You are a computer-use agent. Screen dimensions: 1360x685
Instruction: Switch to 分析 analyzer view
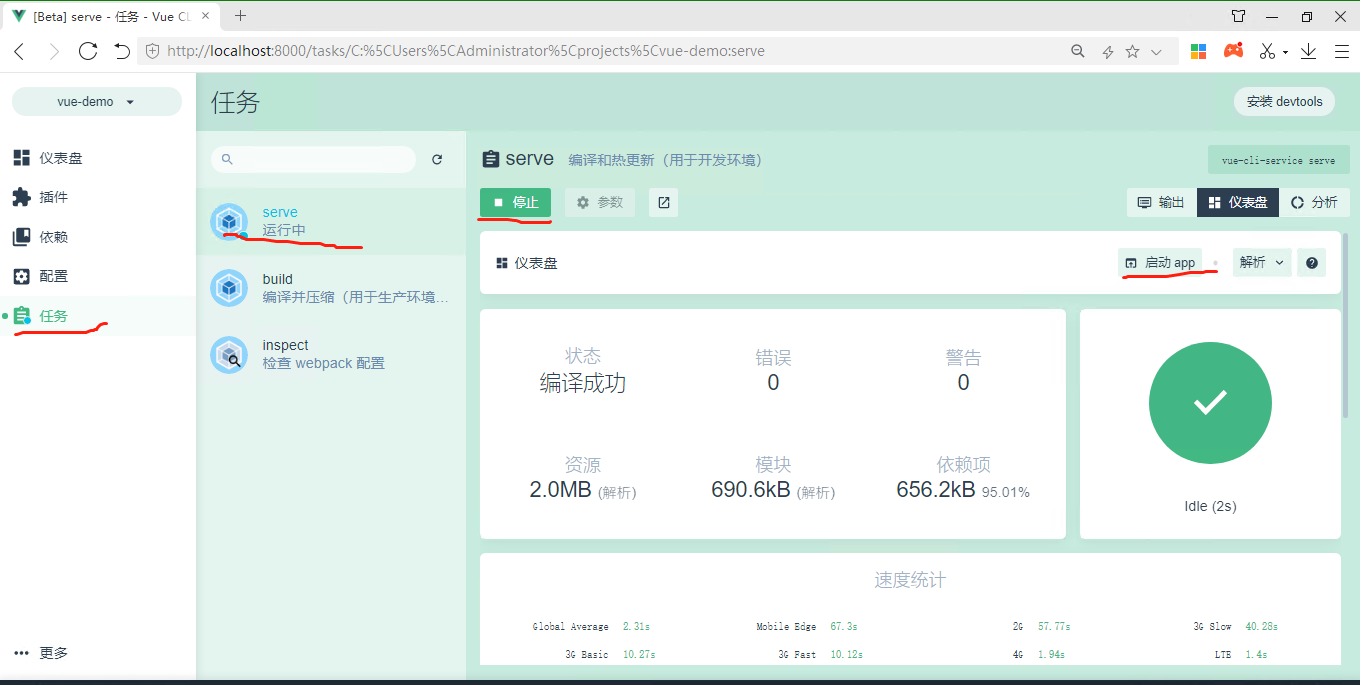click(1314, 202)
